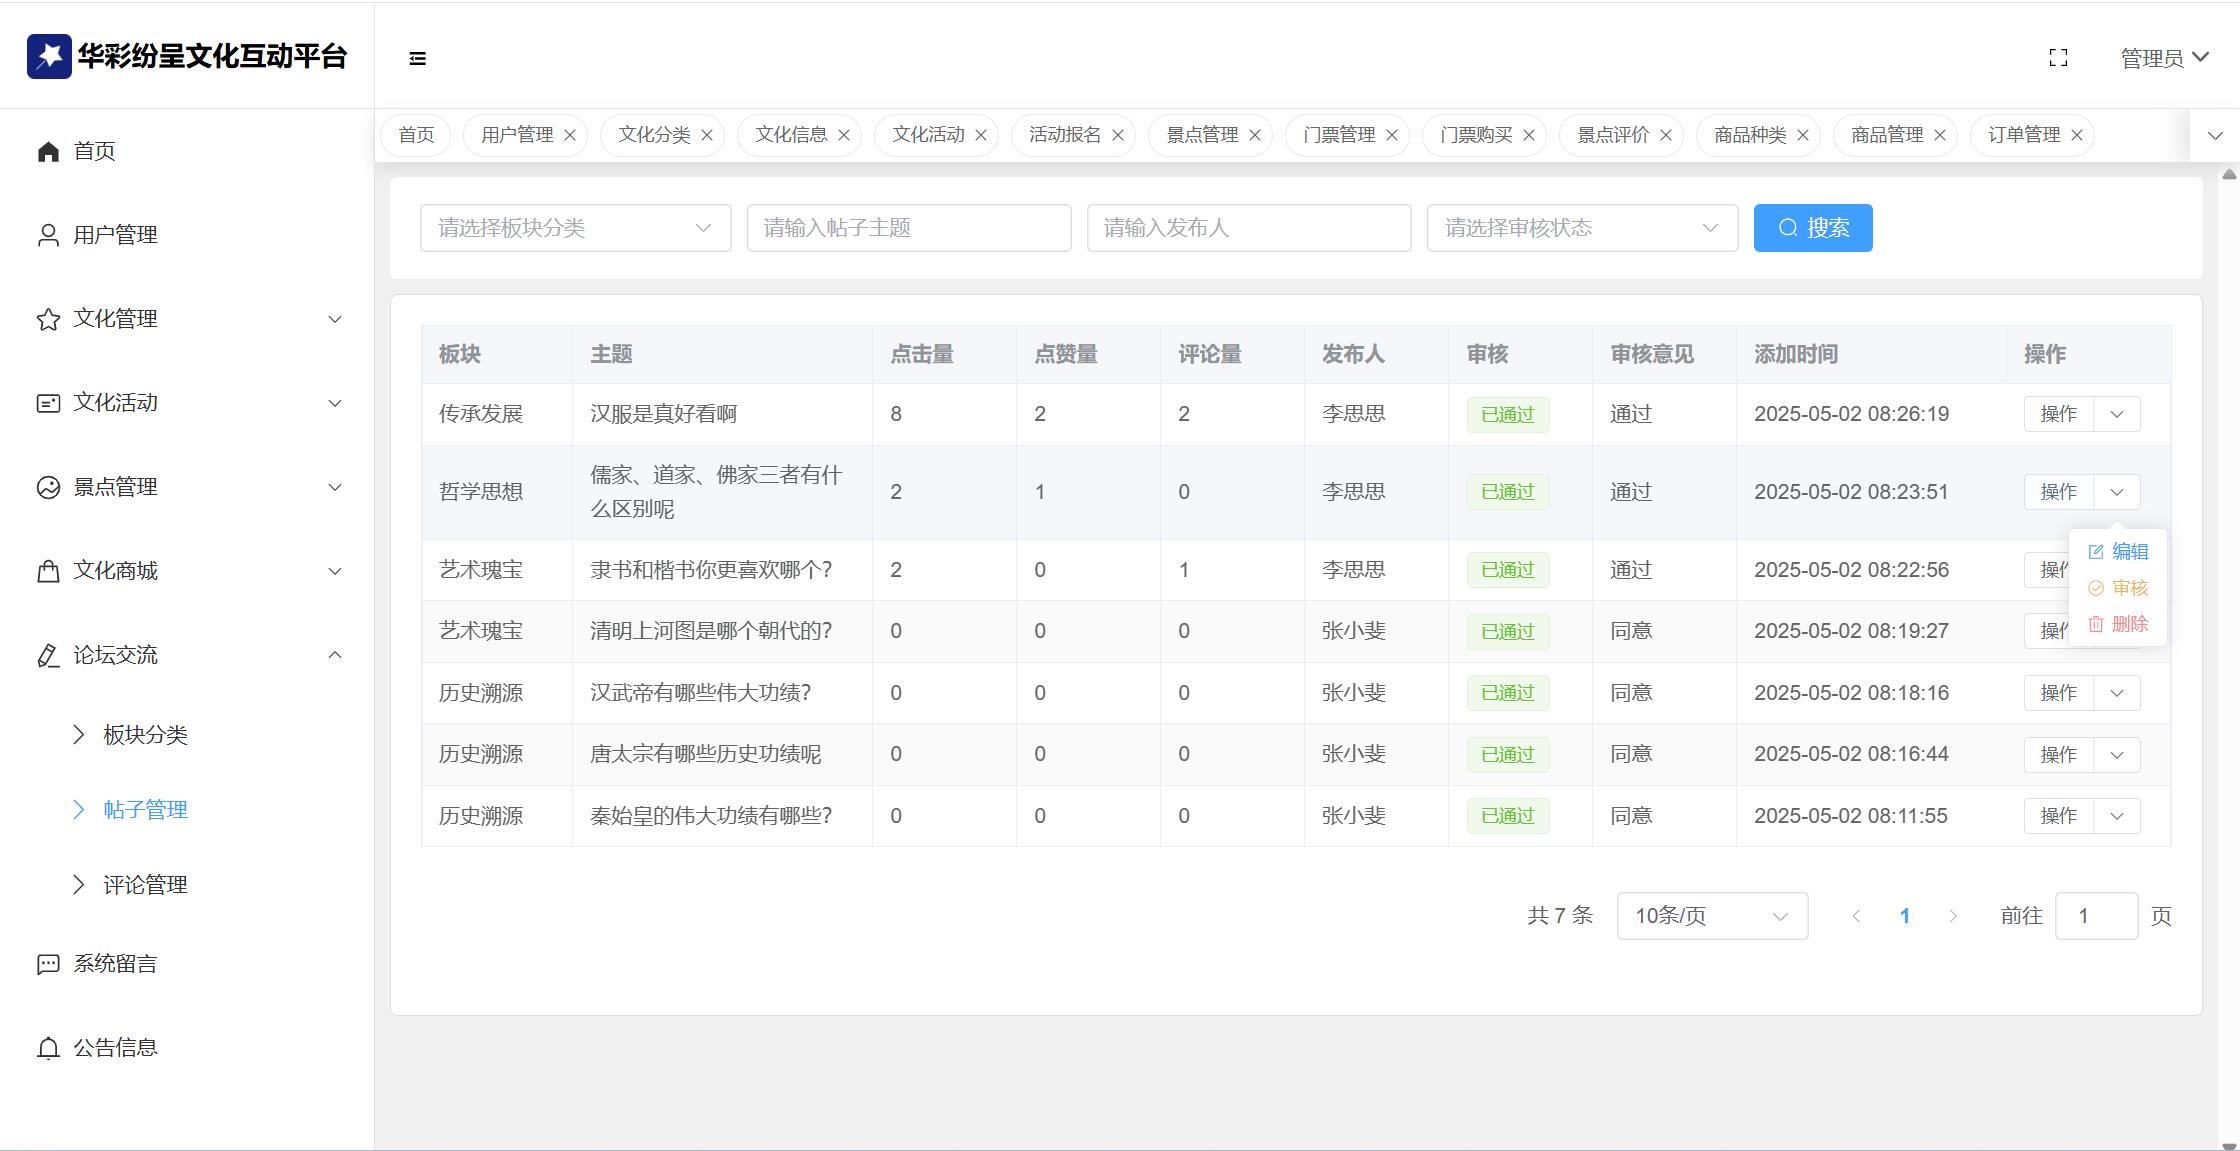
Task: Click the 系统留言 message icon
Action: pyautogui.click(x=48, y=964)
